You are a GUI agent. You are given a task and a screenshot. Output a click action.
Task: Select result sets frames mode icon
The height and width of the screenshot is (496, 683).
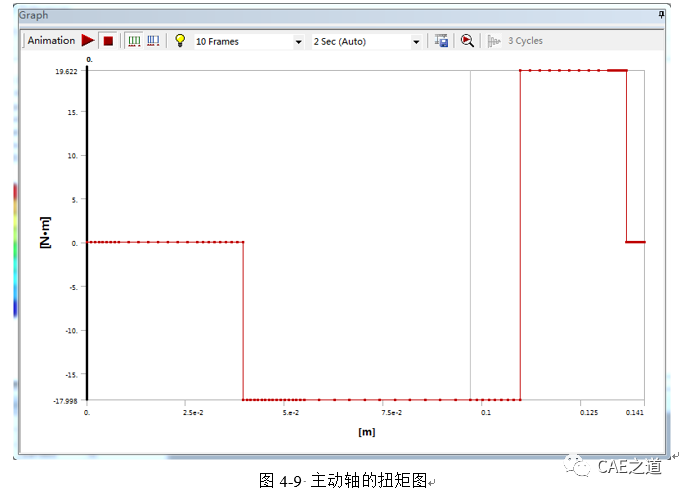[153, 41]
